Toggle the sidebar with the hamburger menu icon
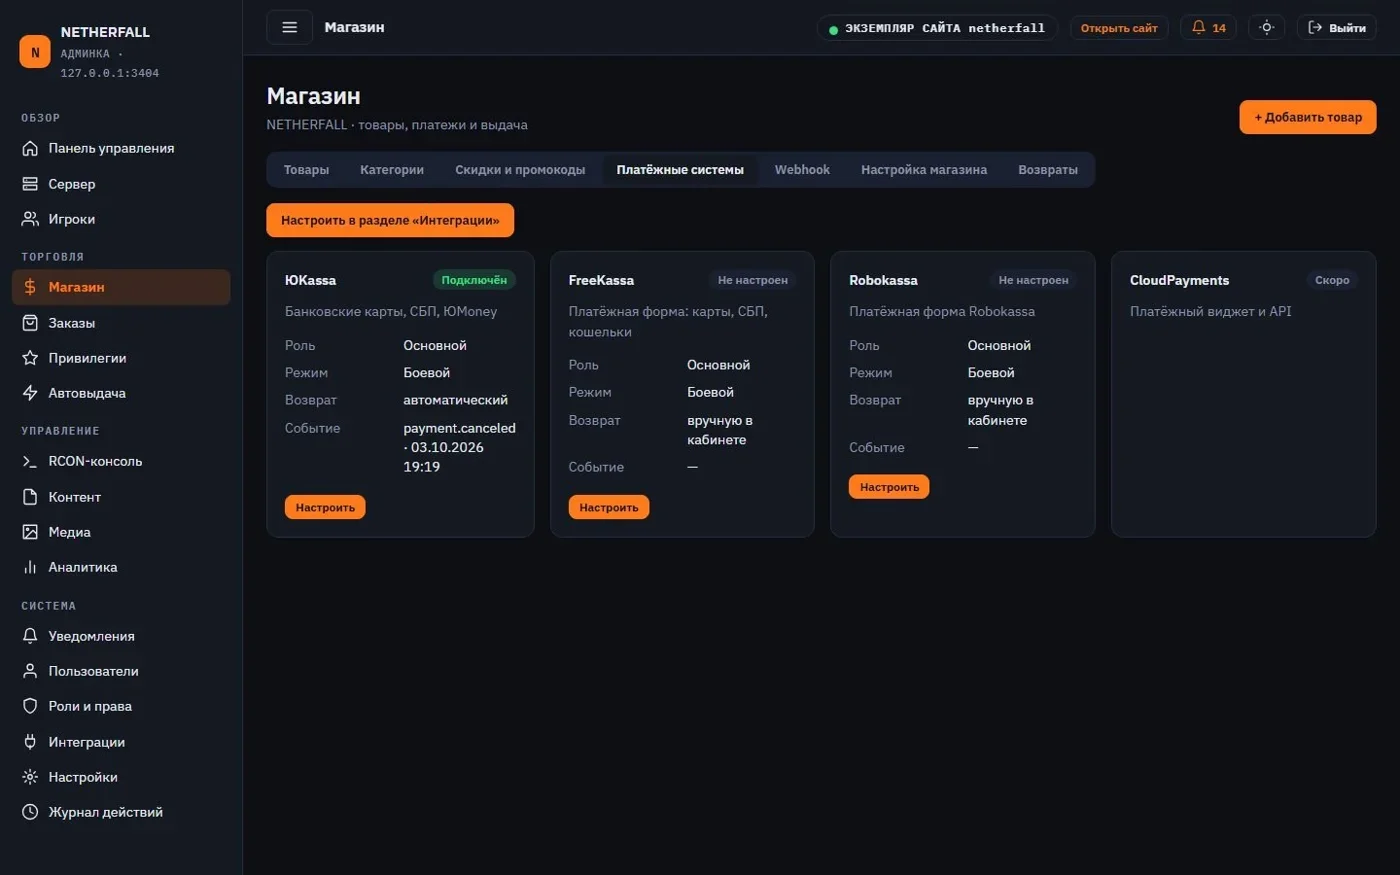The image size is (1400, 875). pos(289,27)
